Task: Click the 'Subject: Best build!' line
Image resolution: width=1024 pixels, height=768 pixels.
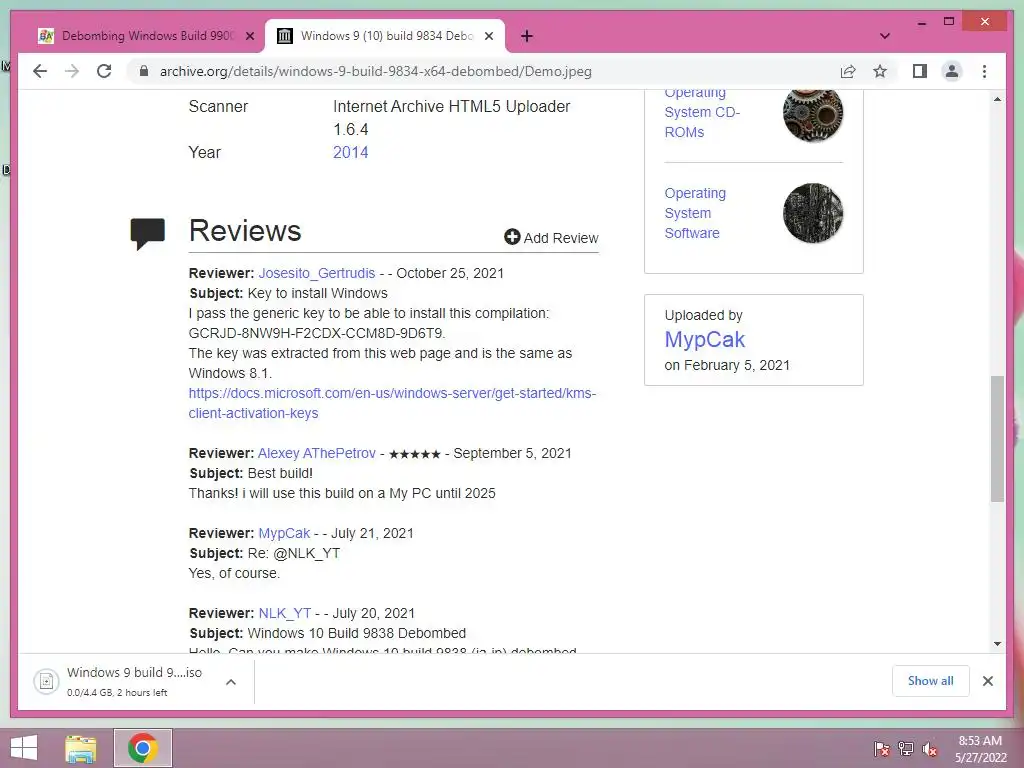Action: pos(251,473)
